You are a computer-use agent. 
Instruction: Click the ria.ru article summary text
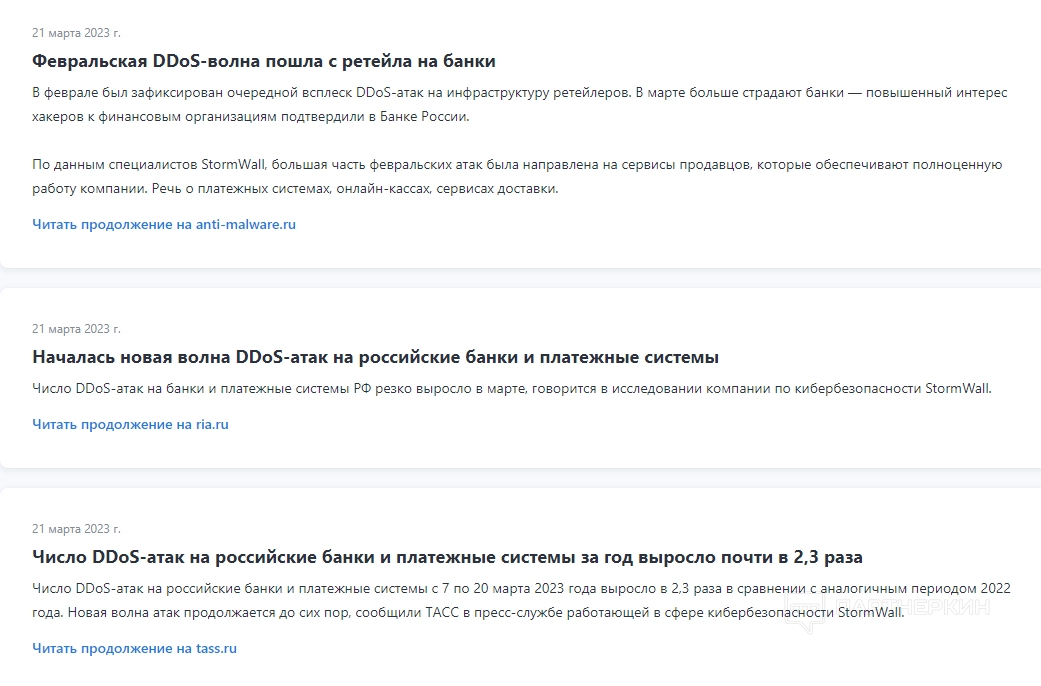pyautogui.click(x=511, y=389)
